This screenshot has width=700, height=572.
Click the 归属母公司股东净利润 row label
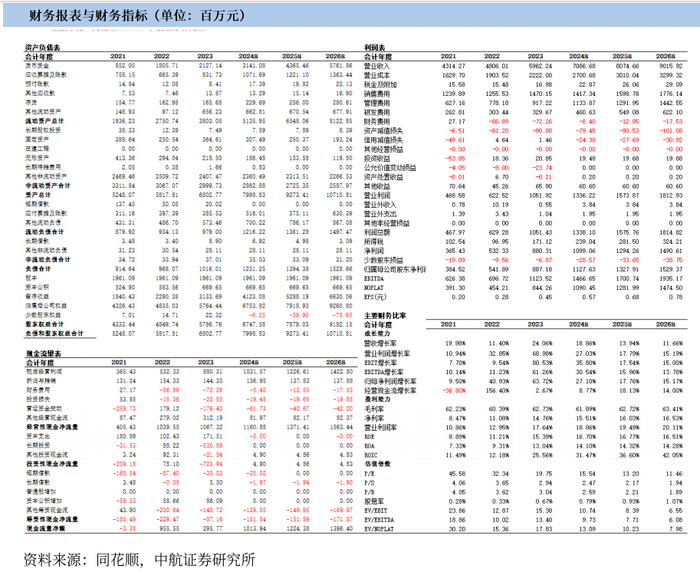coord(395,269)
